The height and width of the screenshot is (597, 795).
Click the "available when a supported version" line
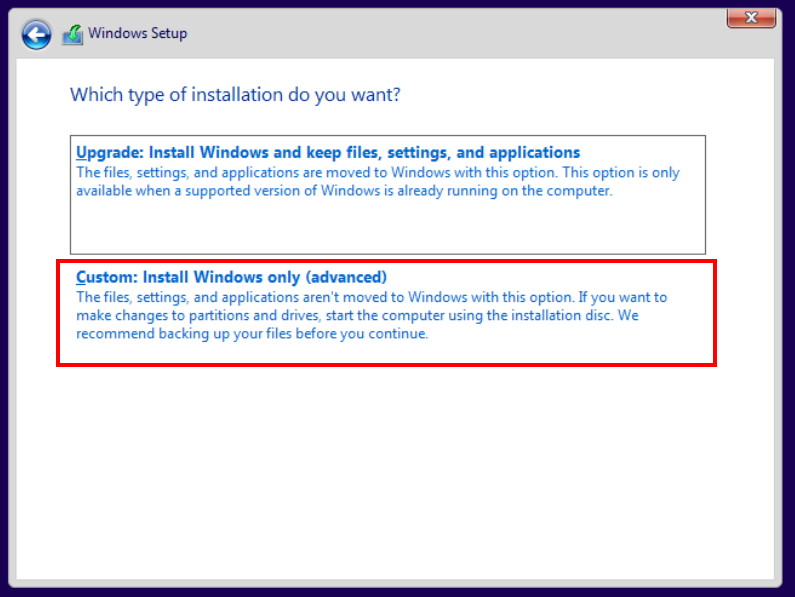click(x=343, y=191)
